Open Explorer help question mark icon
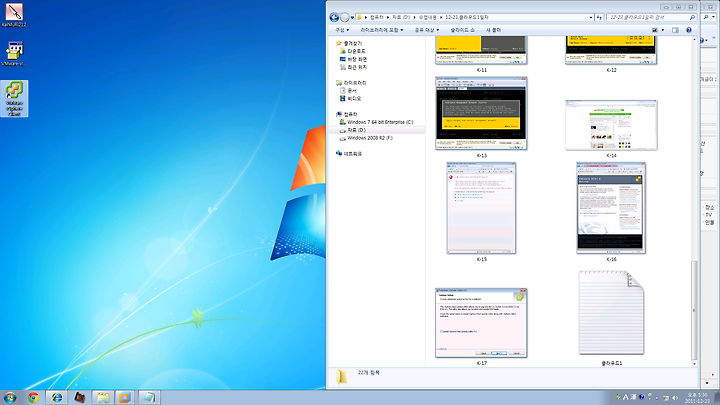The height and width of the screenshot is (405, 720). click(689, 30)
